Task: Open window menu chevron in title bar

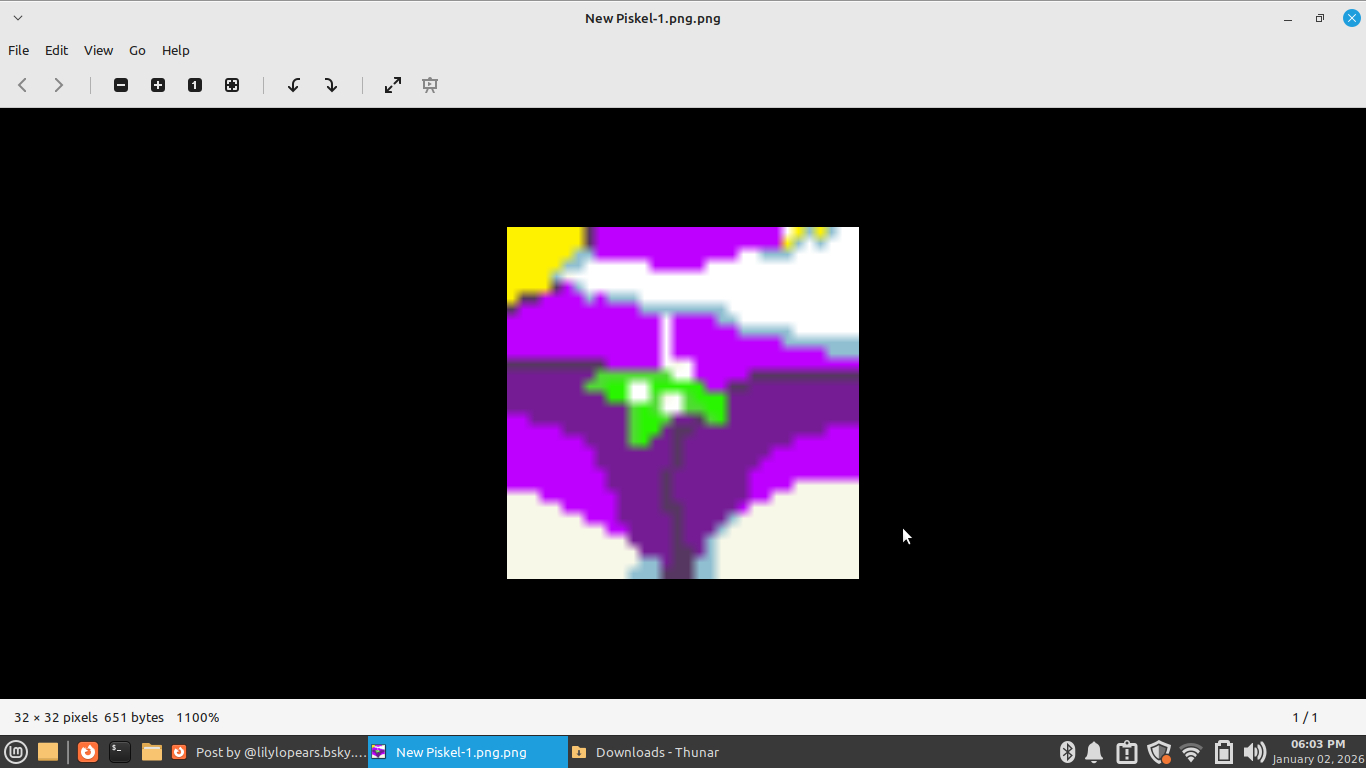Action: 17,18
